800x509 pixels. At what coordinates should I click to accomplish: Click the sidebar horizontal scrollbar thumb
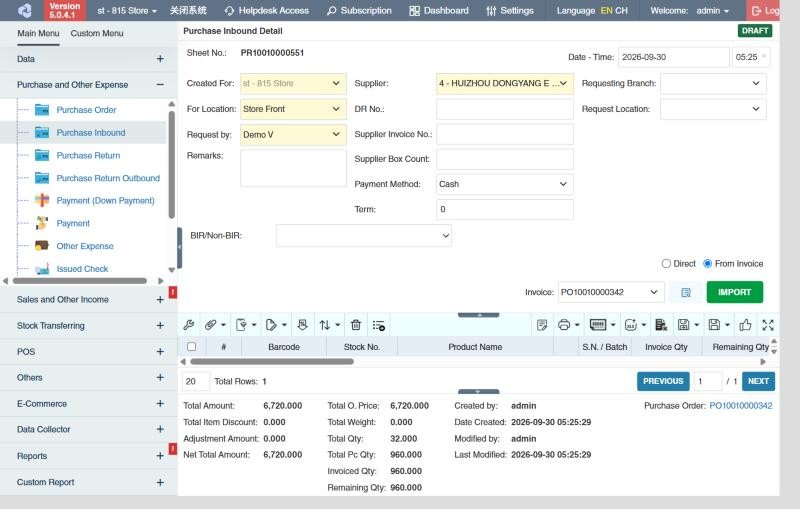80,281
